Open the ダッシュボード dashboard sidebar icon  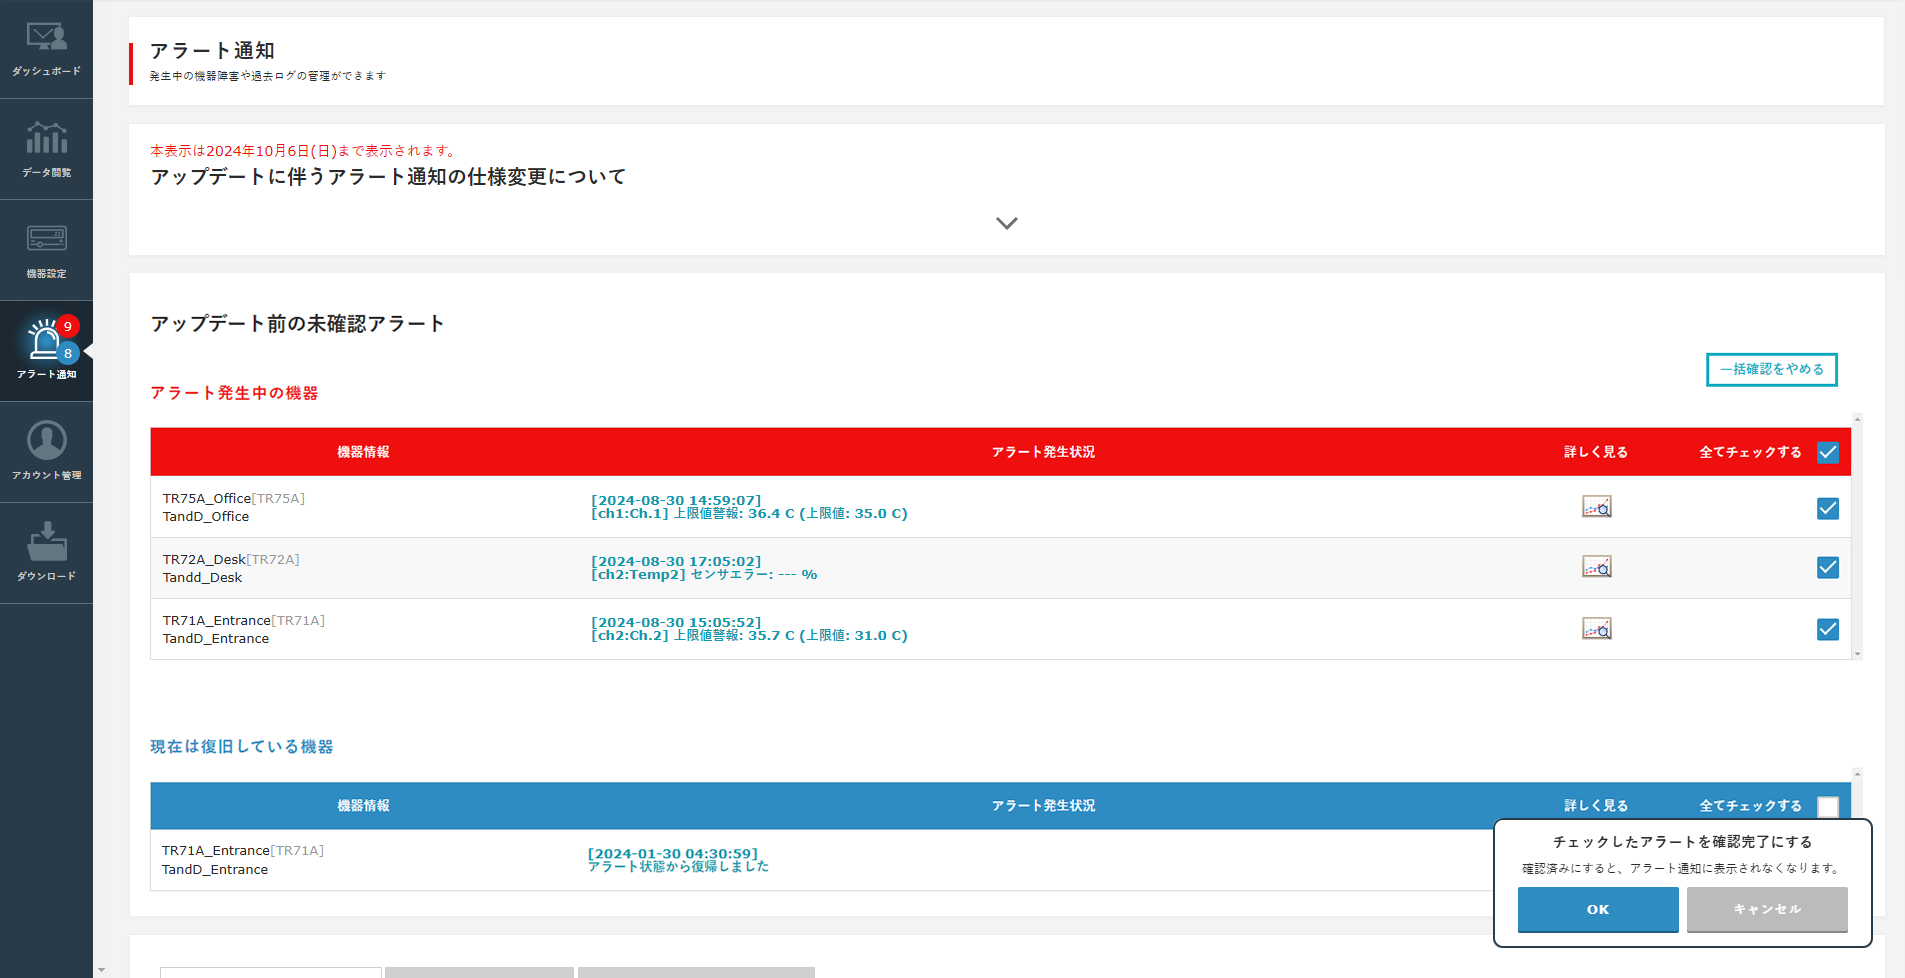click(x=46, y=49)
